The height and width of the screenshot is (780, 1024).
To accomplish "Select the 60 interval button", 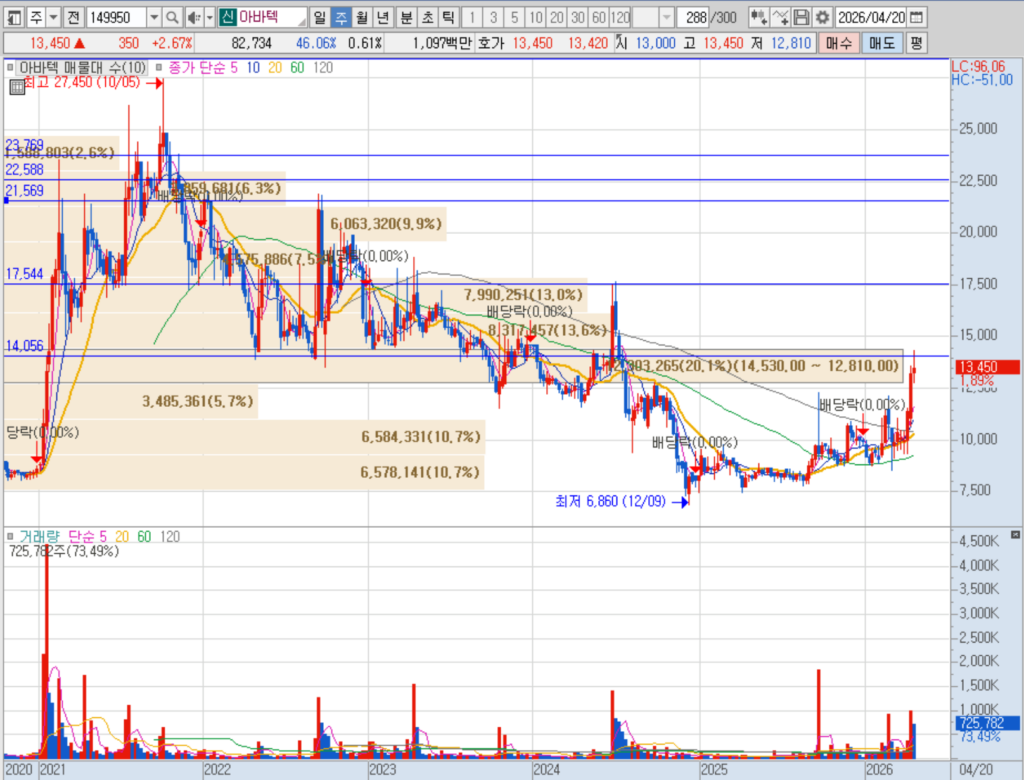I will pyautogui.click(x=599, y=17).
